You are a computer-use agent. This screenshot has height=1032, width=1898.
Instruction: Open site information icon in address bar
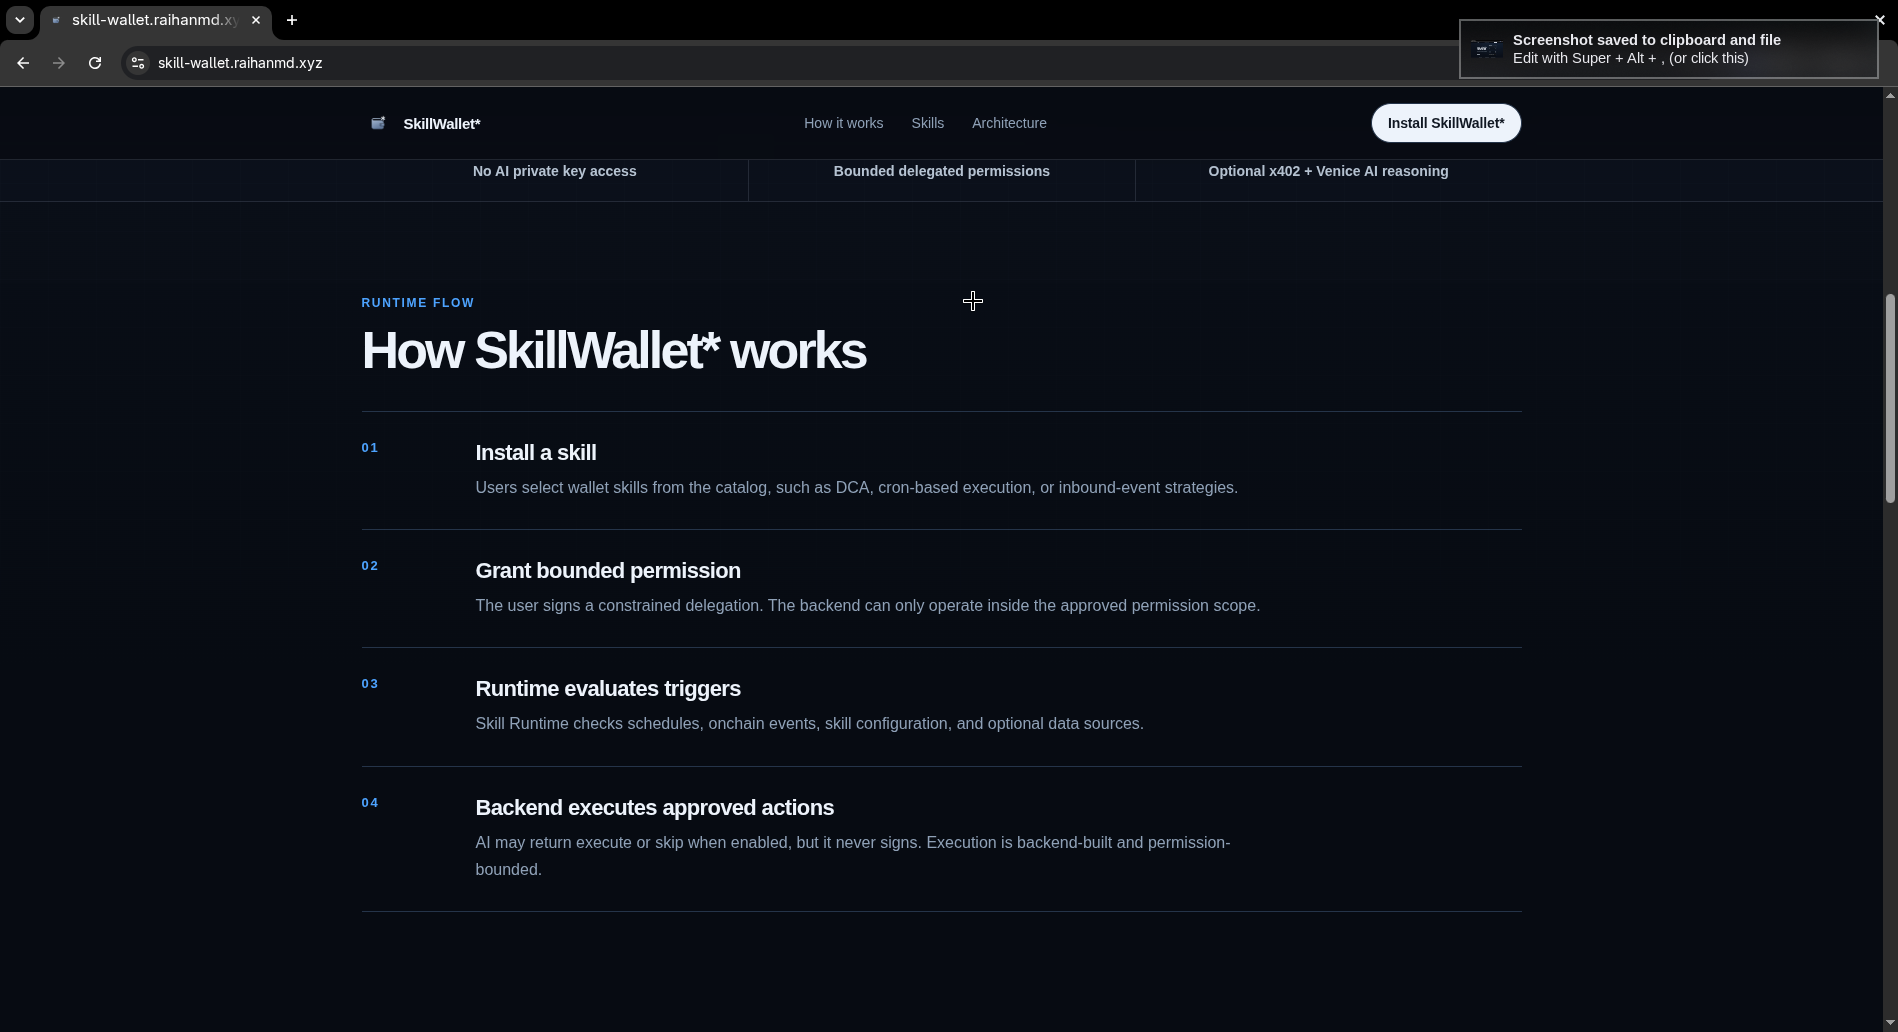coord(138,63)
